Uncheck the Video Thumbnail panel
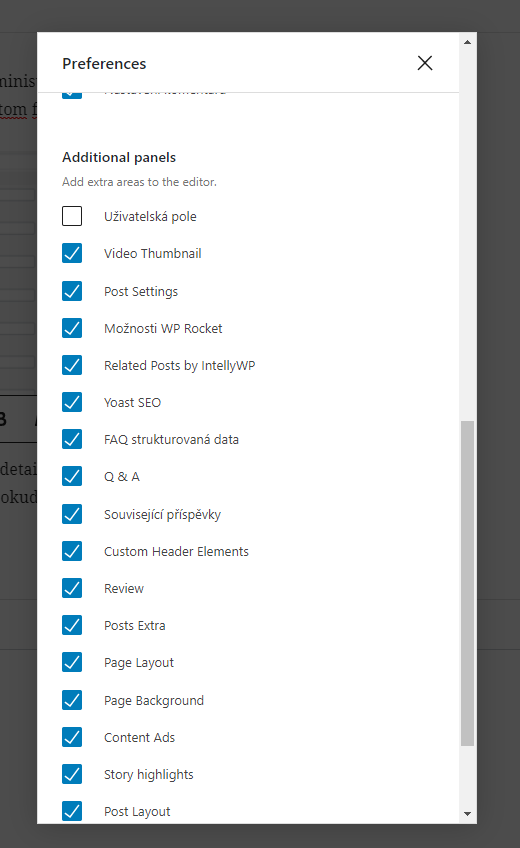The height and width of the screenshot is (848, 520). 72,253
